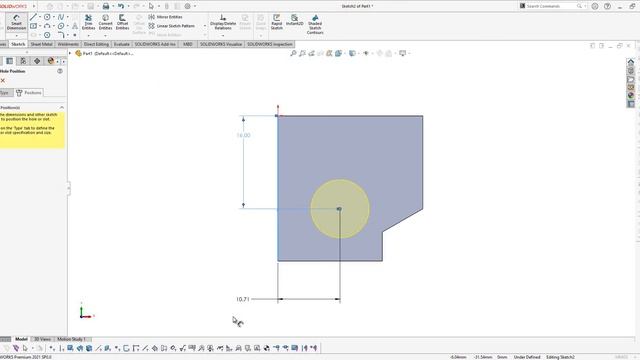Expand the Smart Dimension dropdown arrow

tap(16, 36)
